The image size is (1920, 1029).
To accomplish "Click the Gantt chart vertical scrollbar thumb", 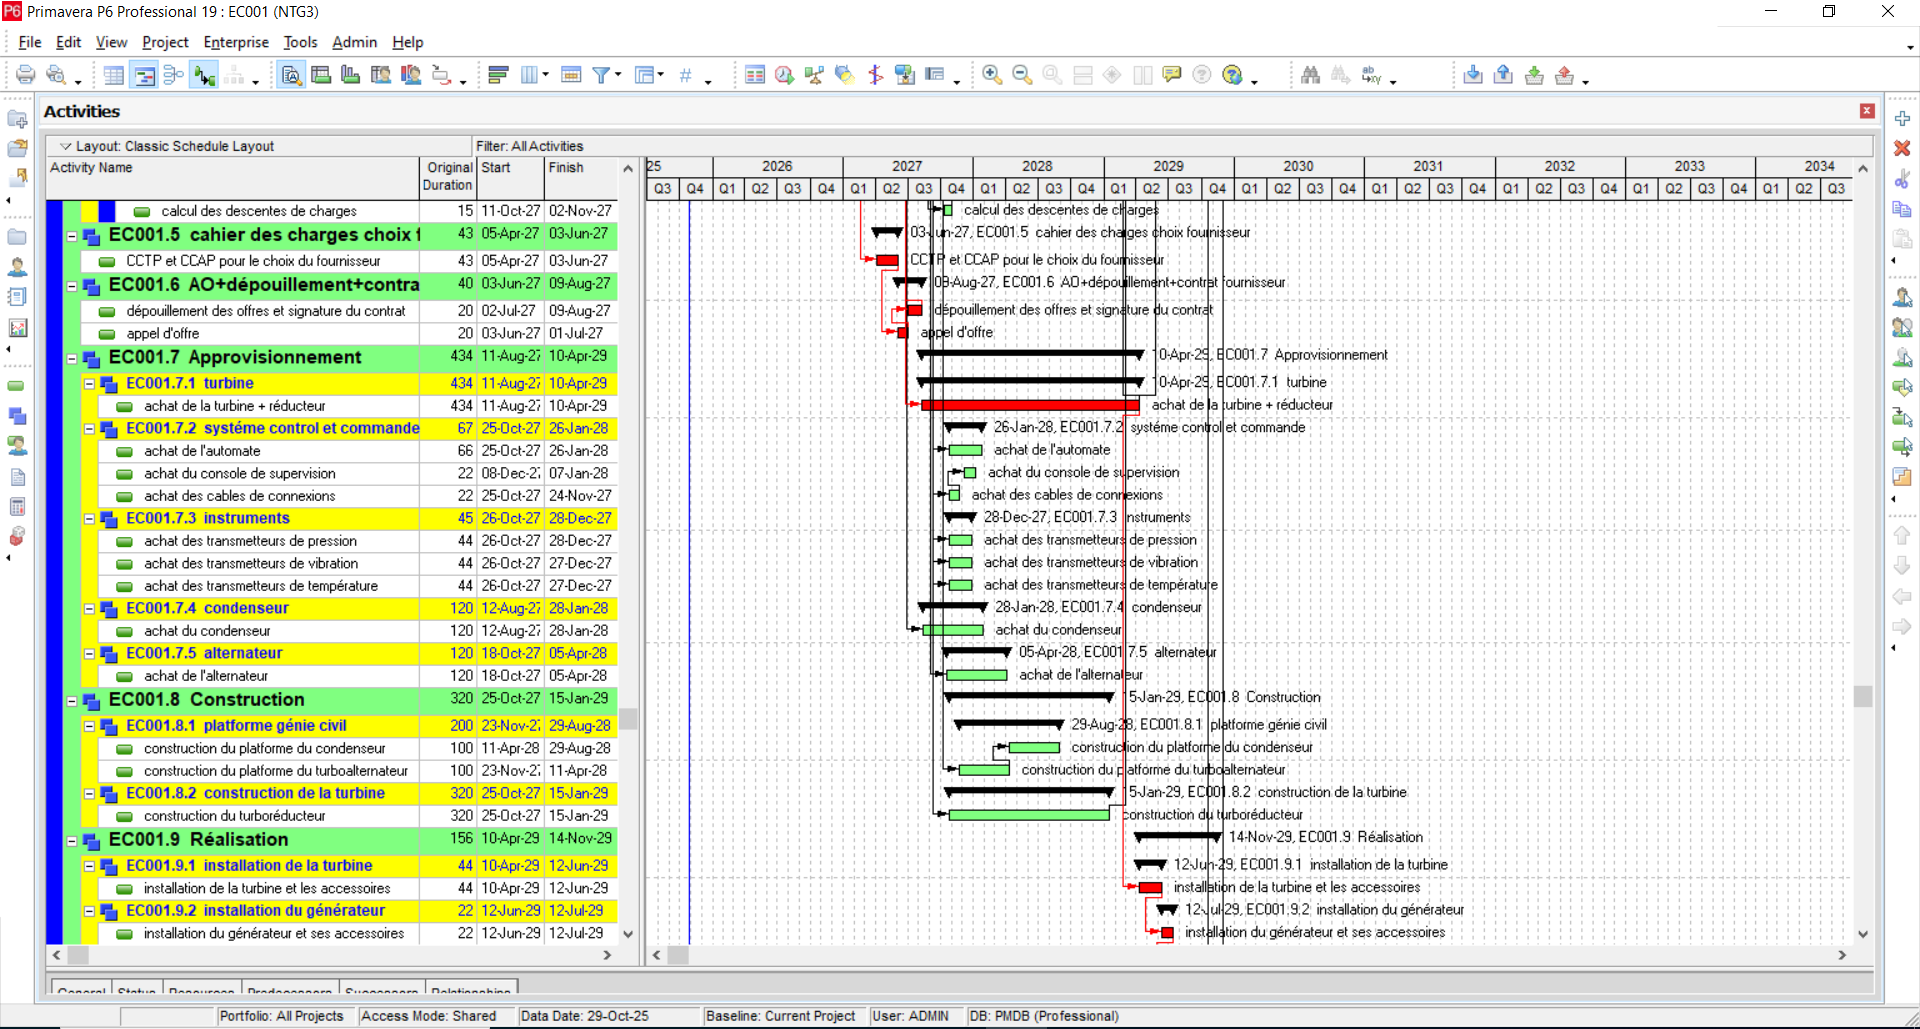I will pyautogui.click(x=1862, y=696).
